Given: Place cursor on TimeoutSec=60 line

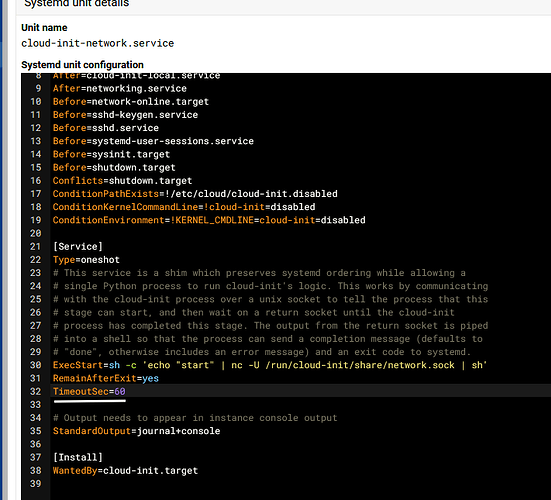Looking at the screenshot, I should coord(89,391).
